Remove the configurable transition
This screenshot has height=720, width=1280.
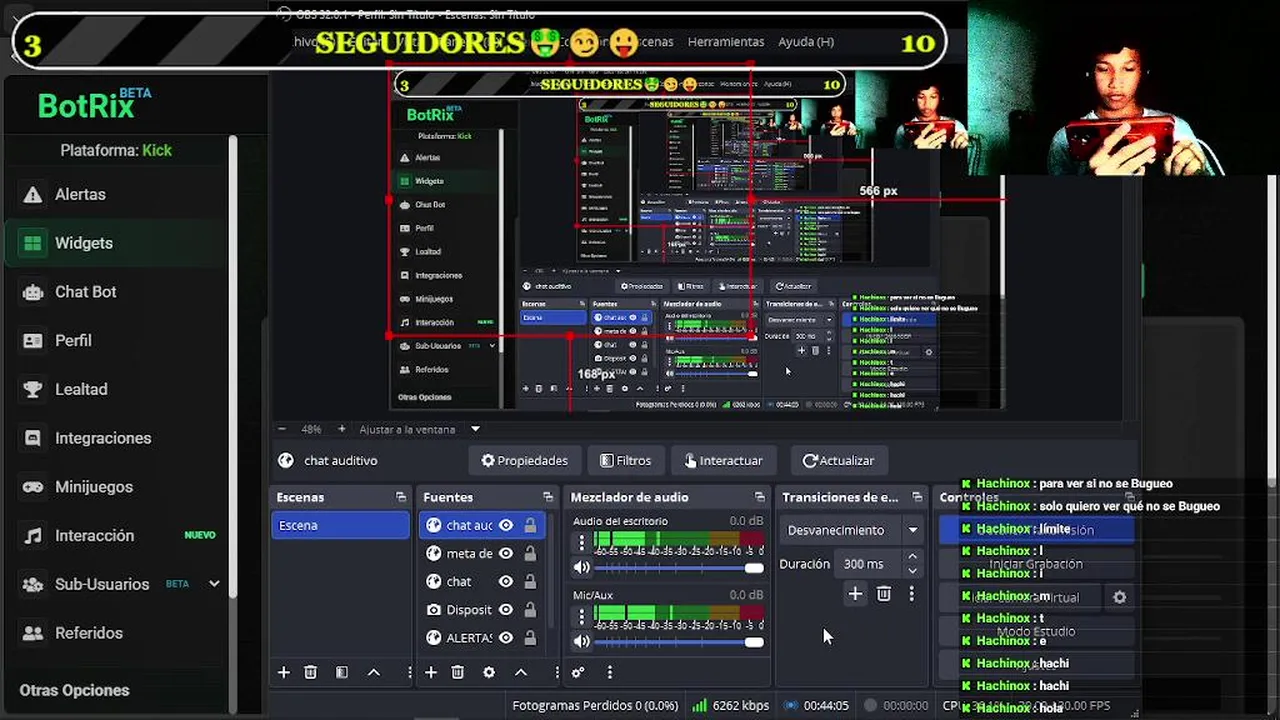pos(884,594)
